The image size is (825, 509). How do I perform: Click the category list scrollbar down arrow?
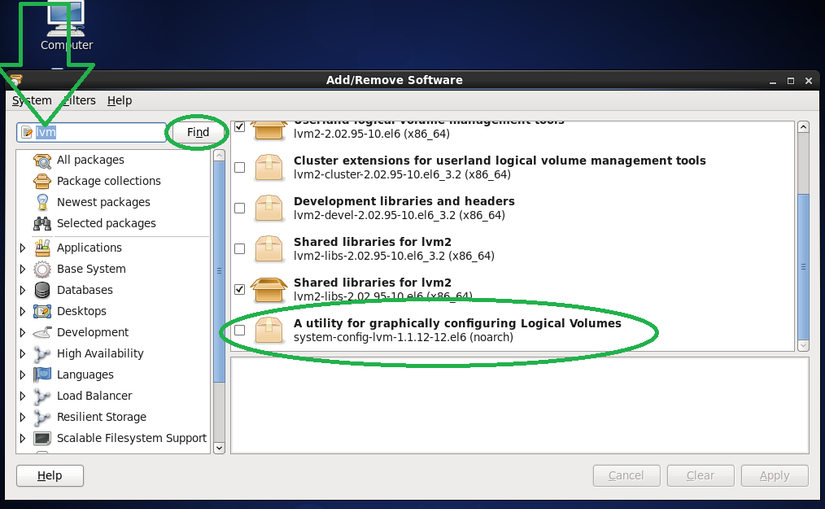(219, 448)
